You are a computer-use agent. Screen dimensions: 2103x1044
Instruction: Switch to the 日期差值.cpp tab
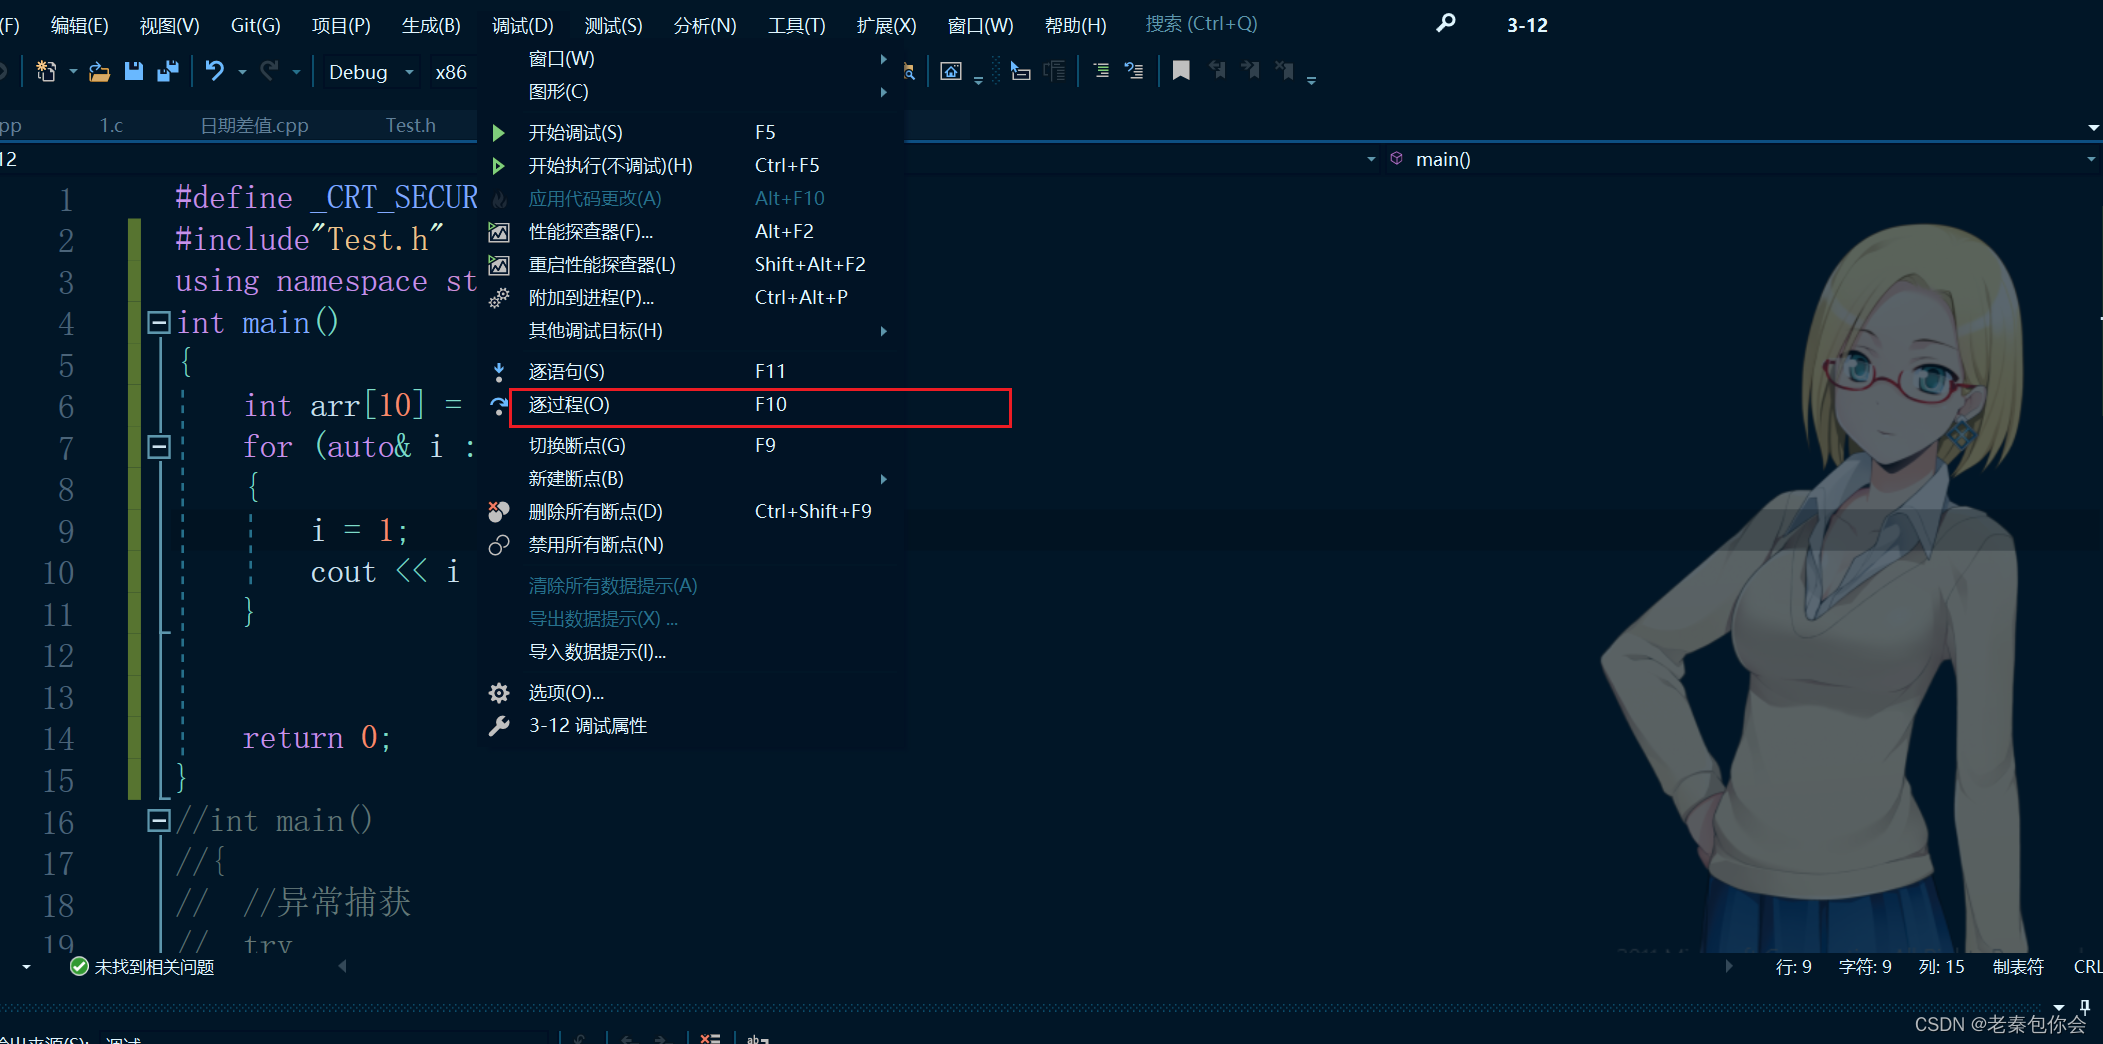coord(255,125)
